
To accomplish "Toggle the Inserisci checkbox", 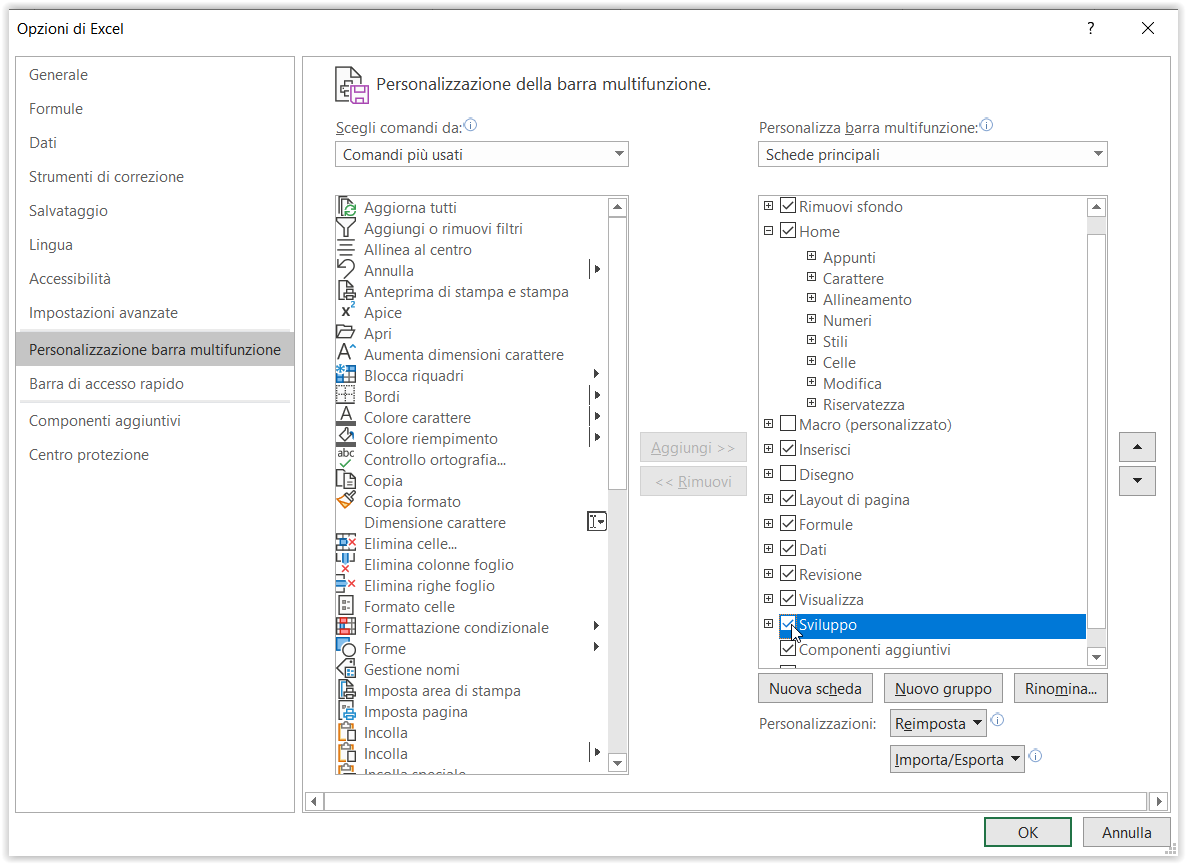I will coord(788,449).
